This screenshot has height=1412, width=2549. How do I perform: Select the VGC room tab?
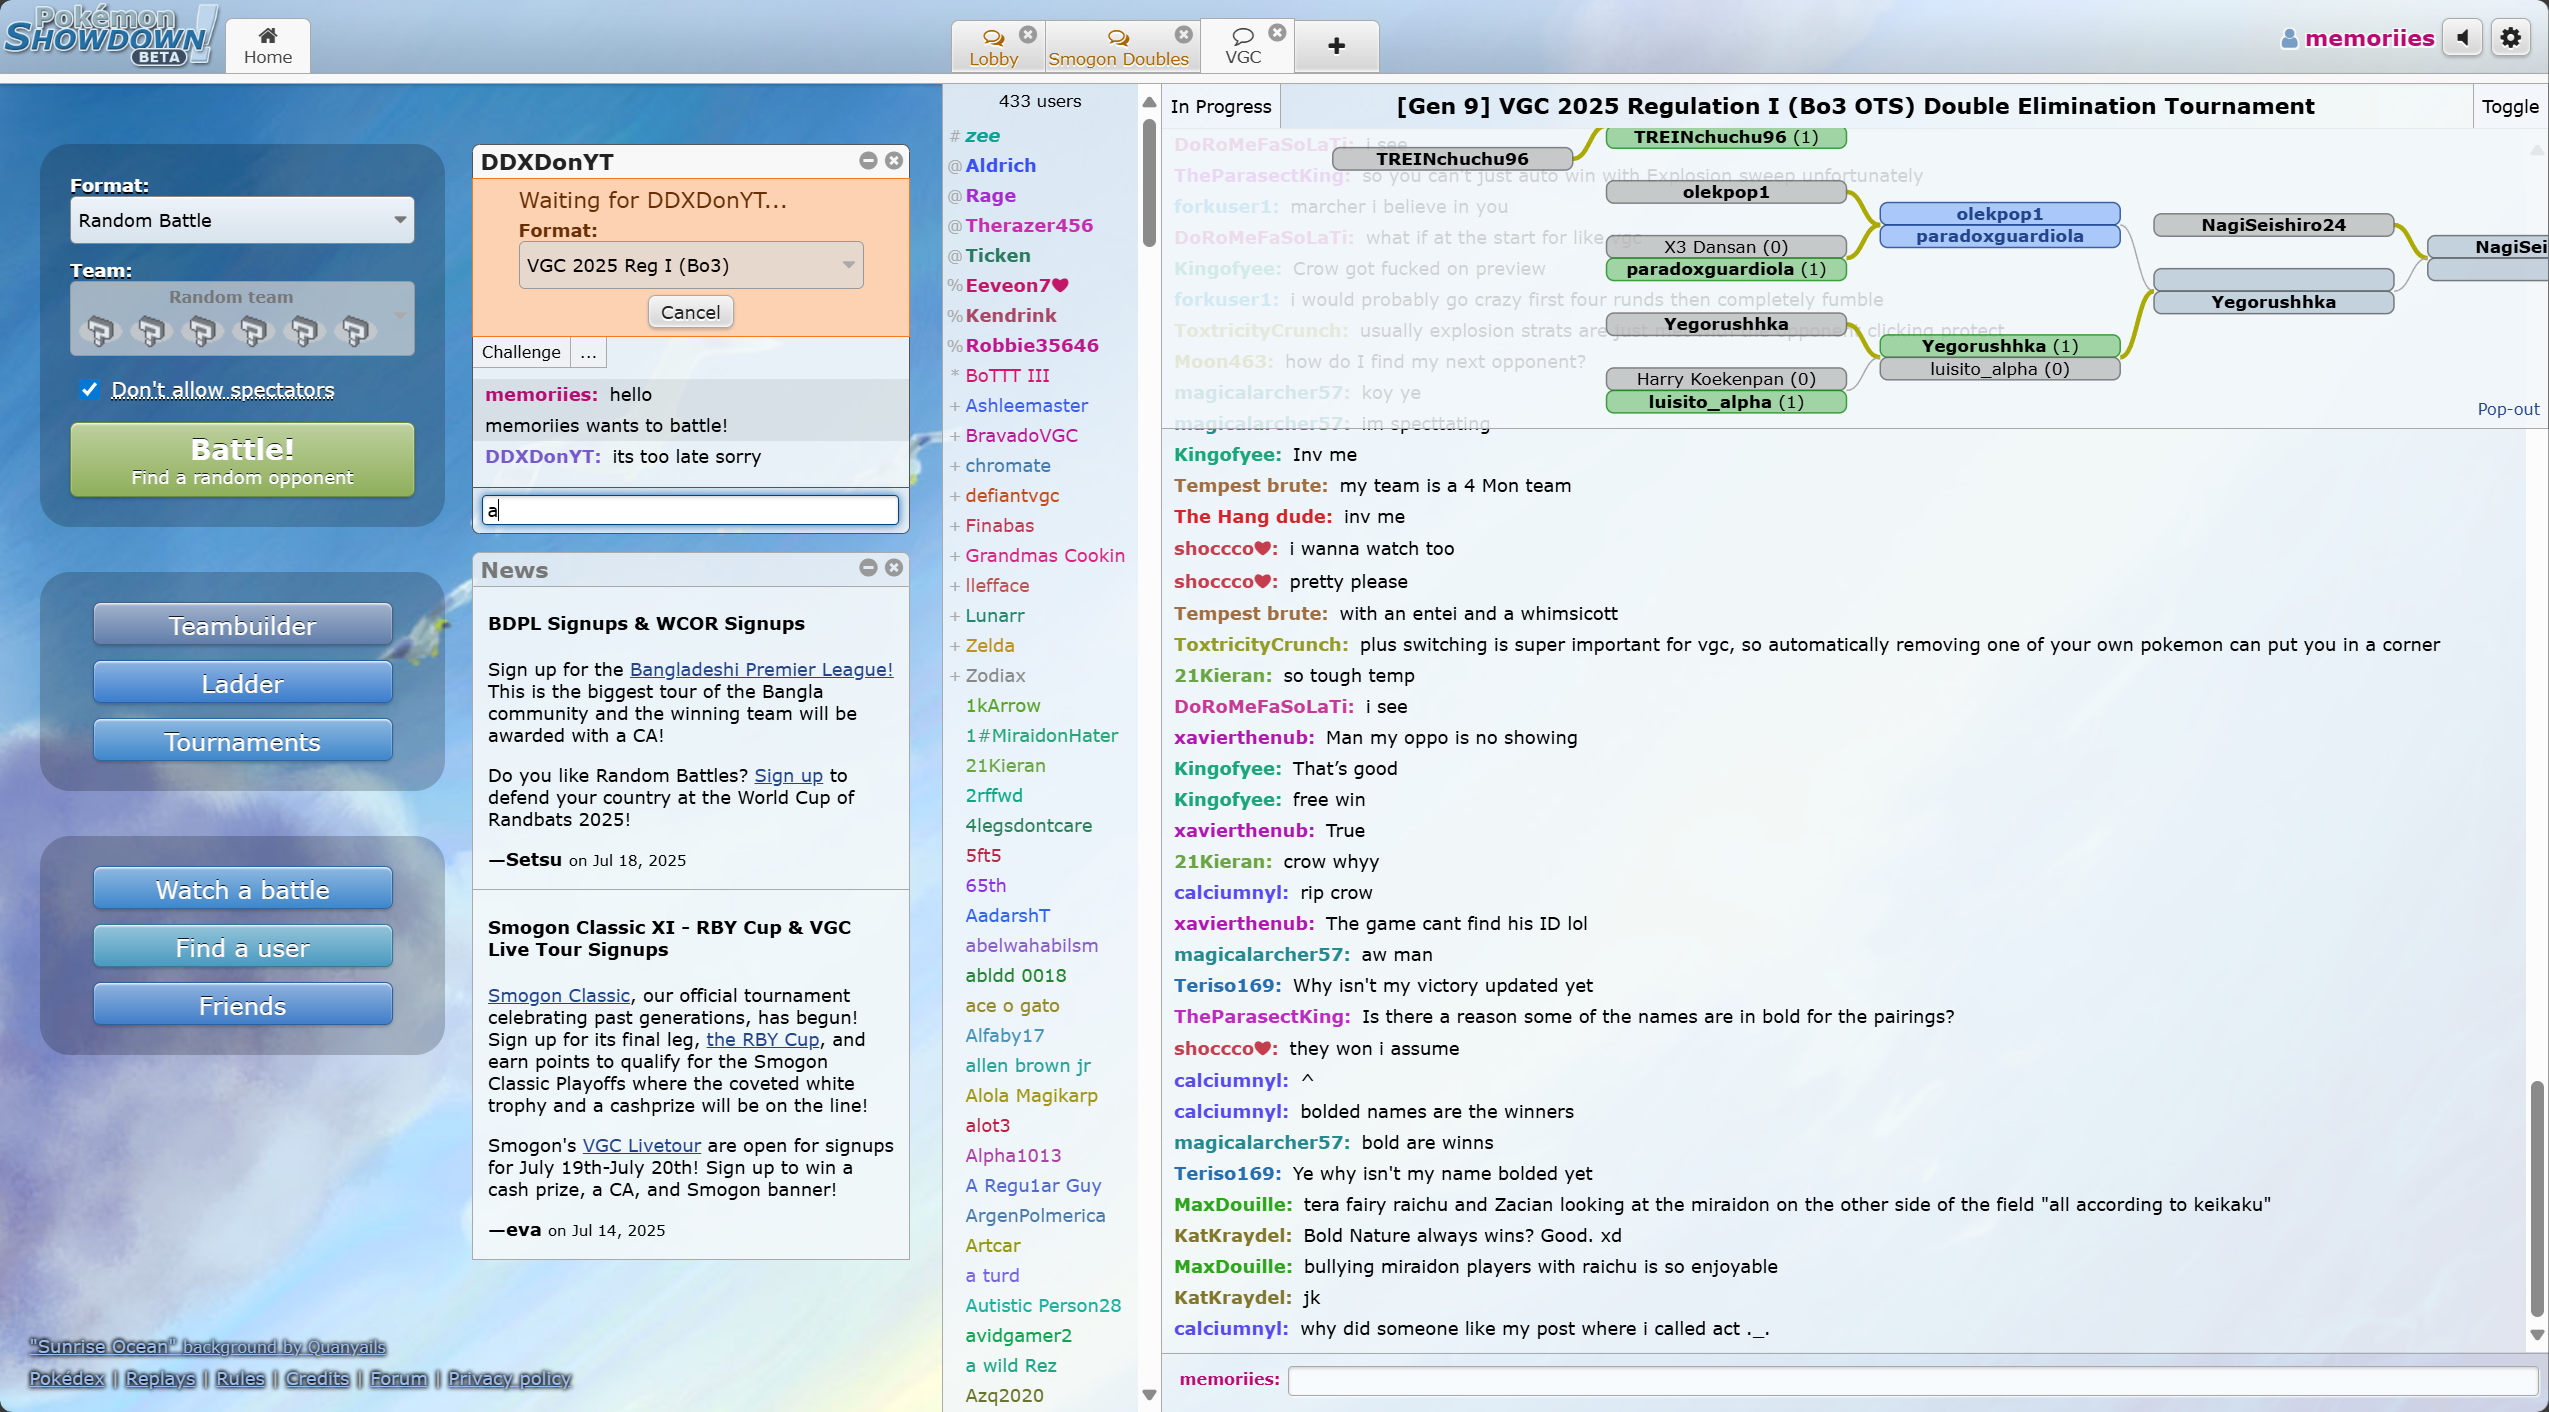coord(1243,47)
